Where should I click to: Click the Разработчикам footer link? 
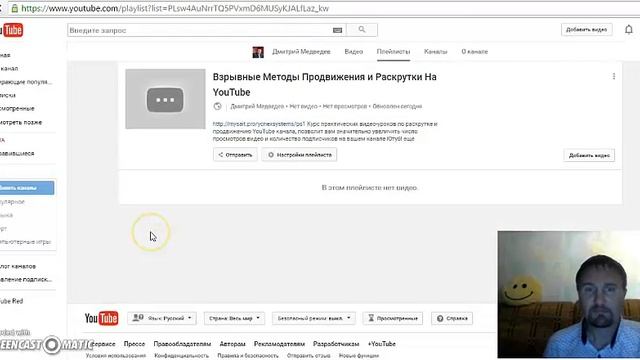coord(336,344)
